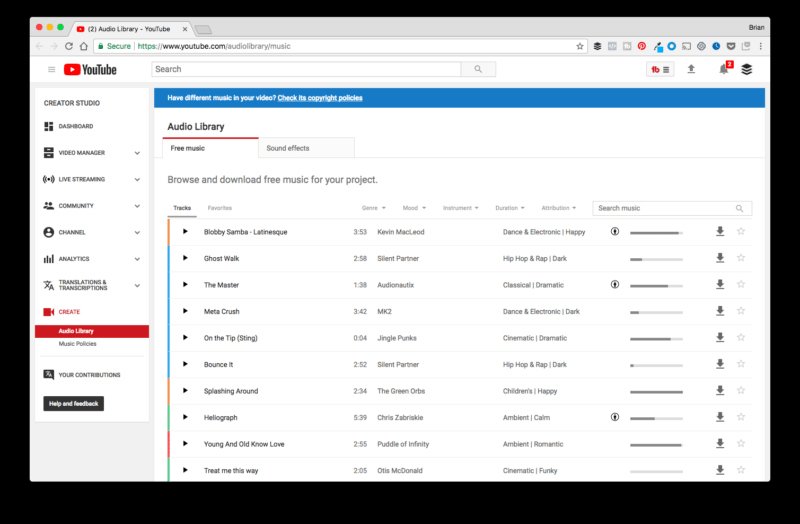Favorite Blobby Samba with its star

click(x=741, y=232)
